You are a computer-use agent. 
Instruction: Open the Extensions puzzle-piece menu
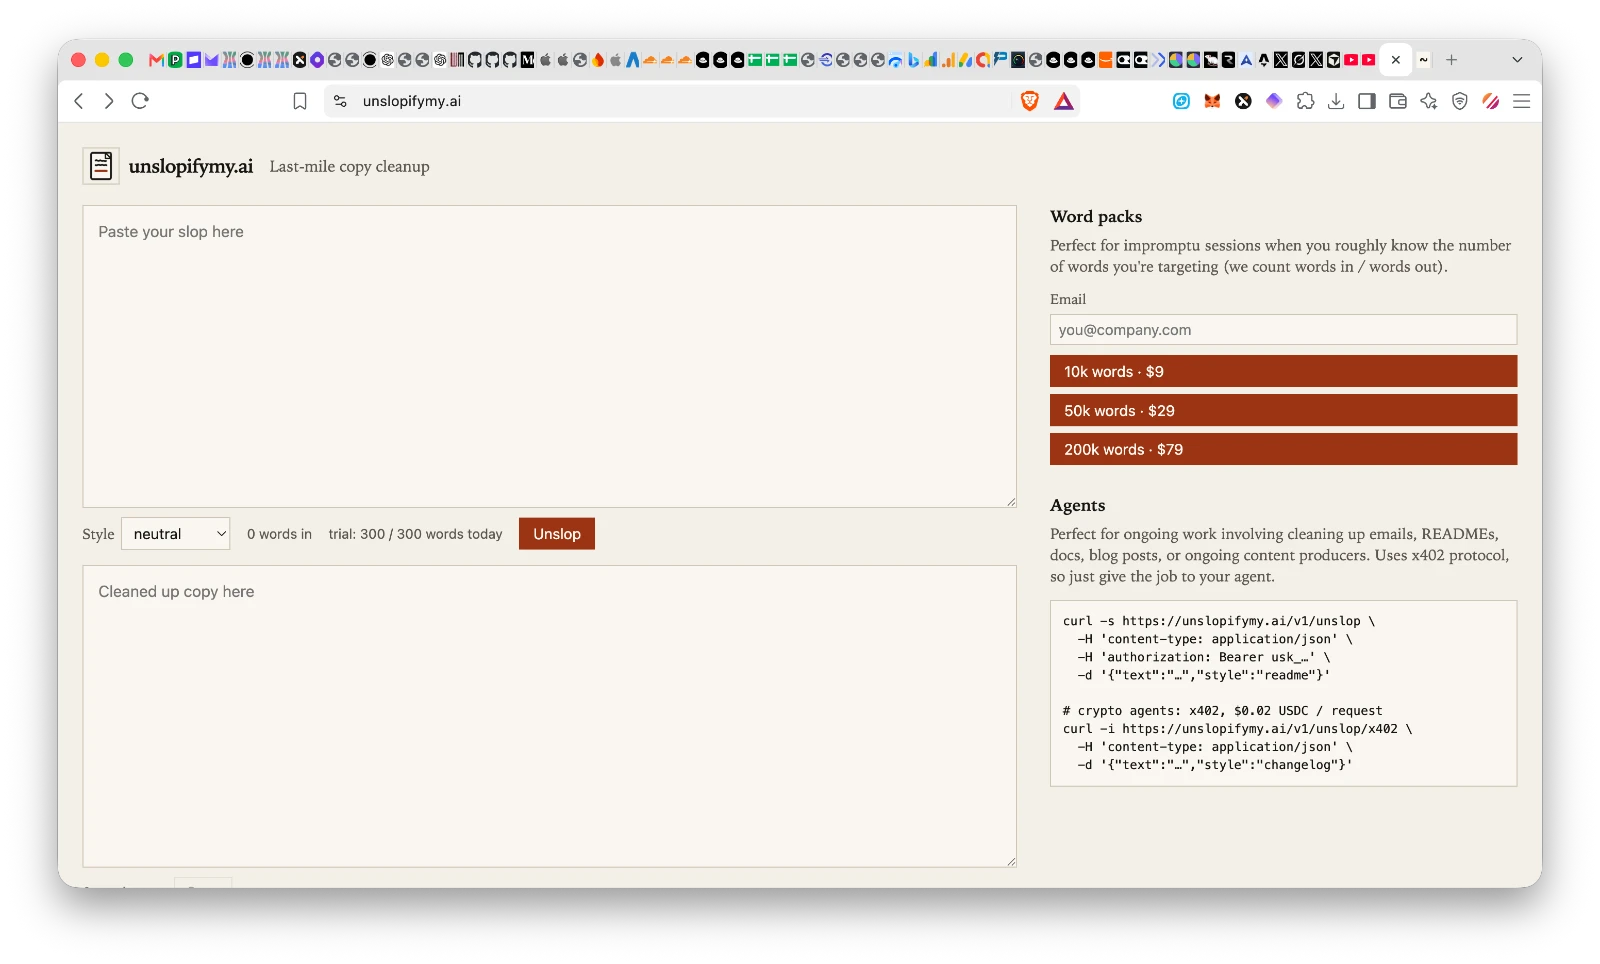coord(1305,101)
